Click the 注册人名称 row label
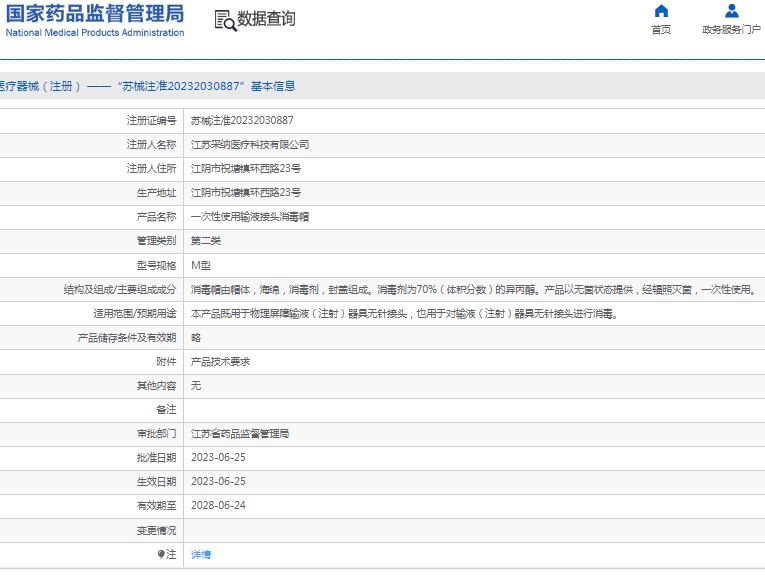Image resolution: width=765 pixels, height=576 pixels. click(151, 145)
